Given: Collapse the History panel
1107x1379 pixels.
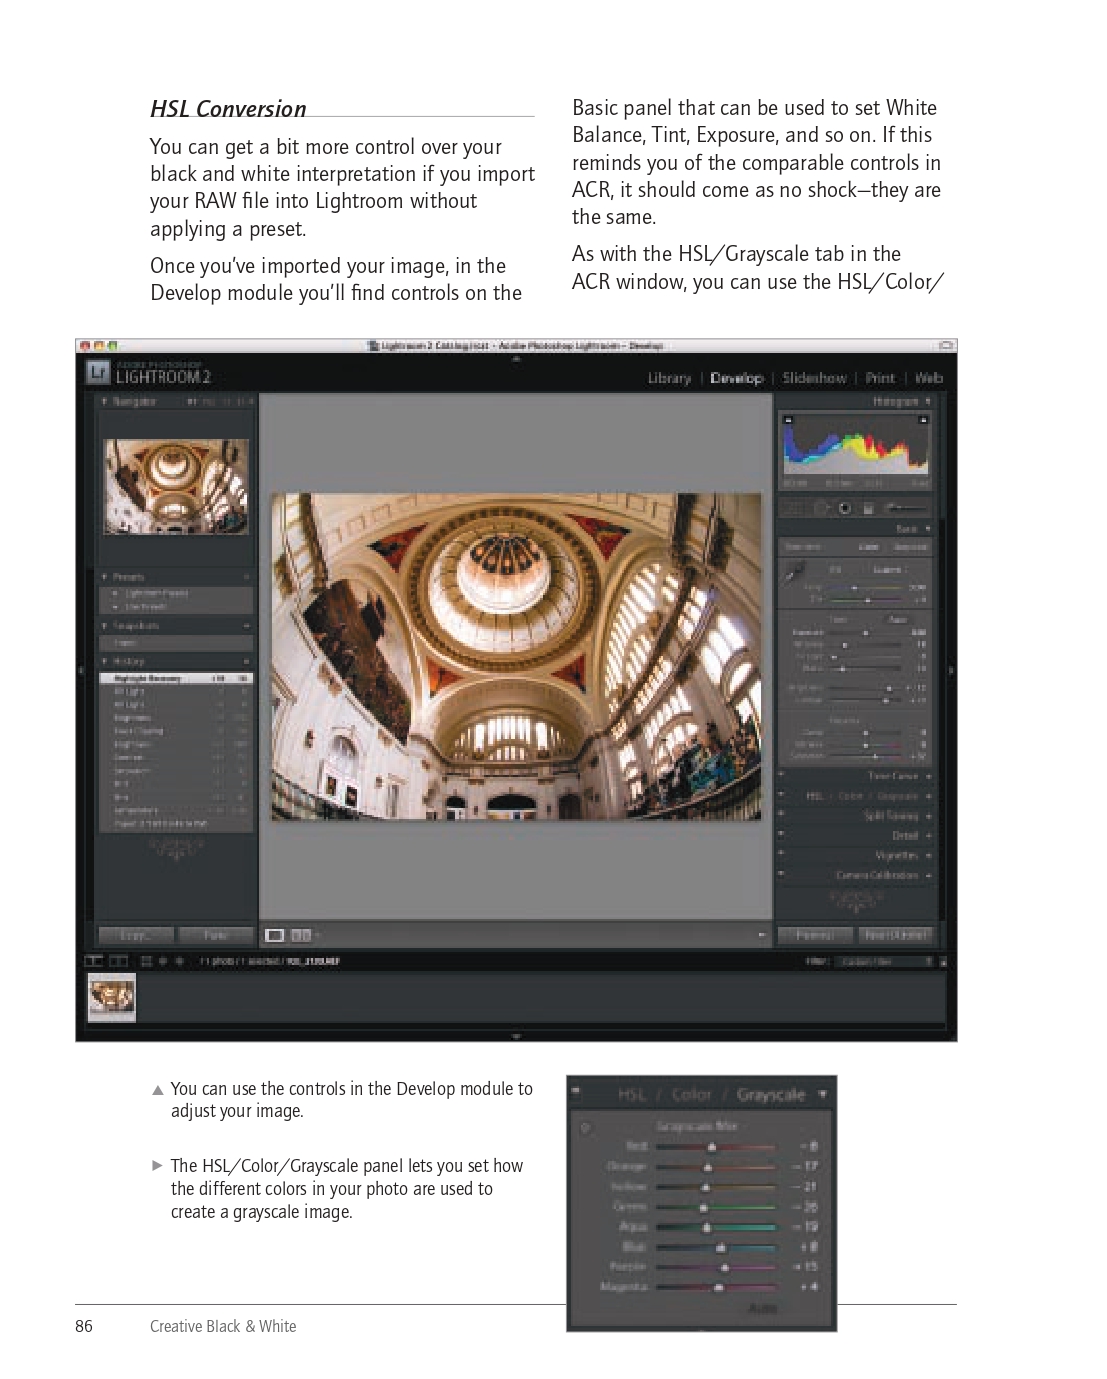Looking at the screenshot, I should tap(104, 661).
